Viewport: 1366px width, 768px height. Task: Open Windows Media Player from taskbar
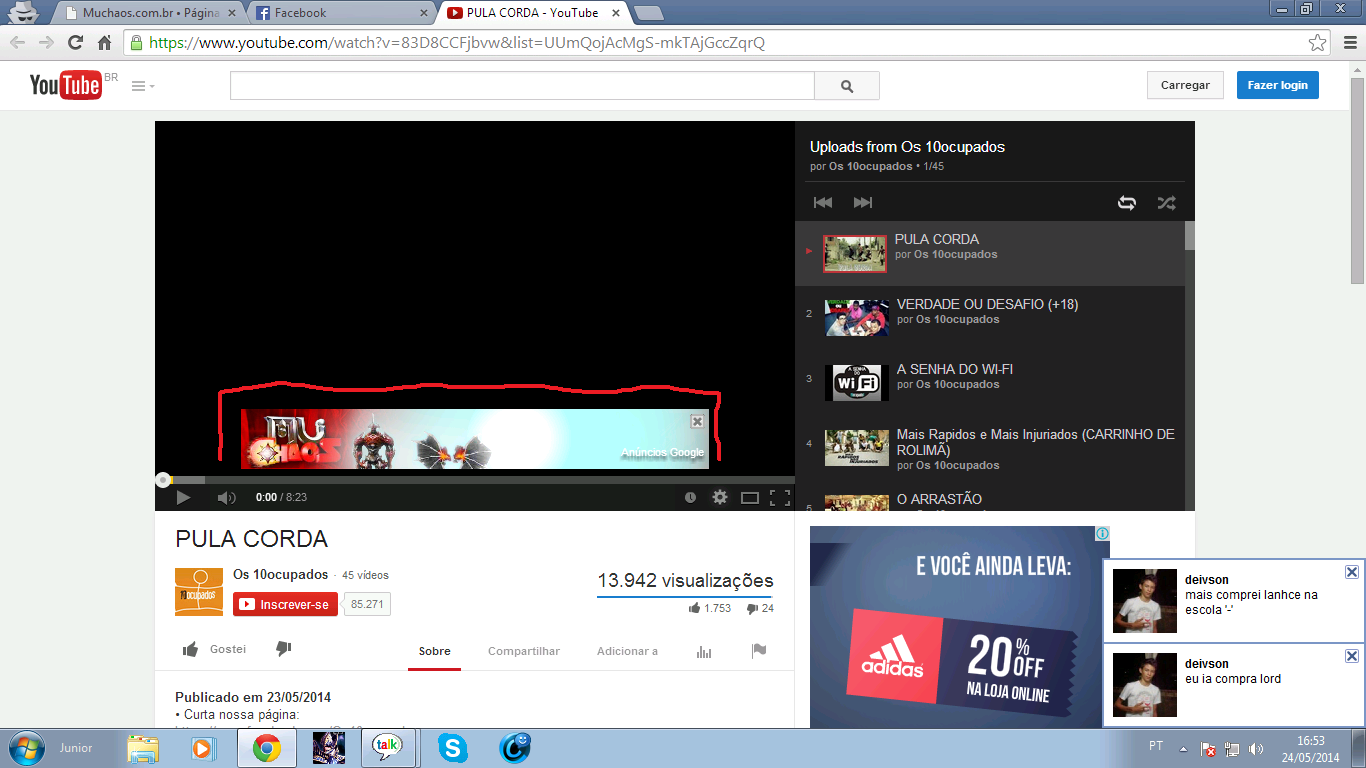pos(203,748)
